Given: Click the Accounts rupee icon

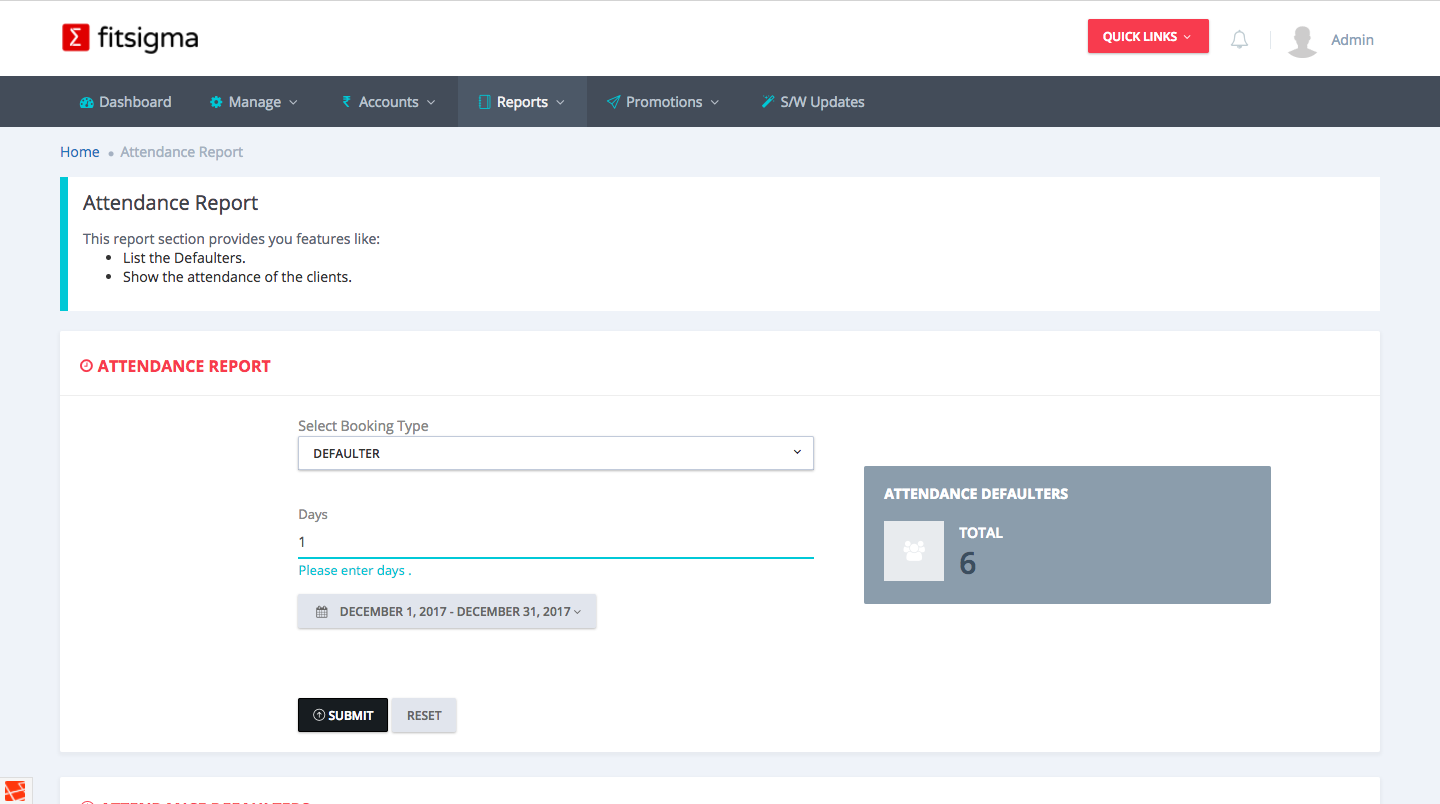Looking at the screenshot, I should pos(346,102).
